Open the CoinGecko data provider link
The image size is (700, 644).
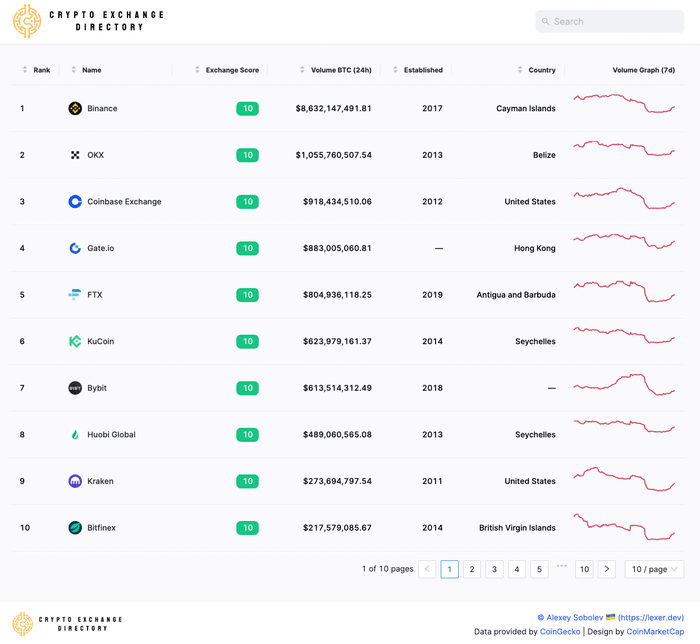[560, 632]
